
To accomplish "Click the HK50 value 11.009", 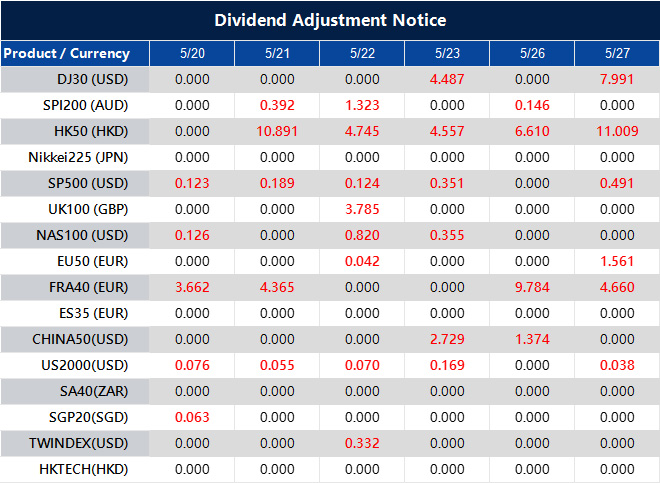I will tap(617, 131).
